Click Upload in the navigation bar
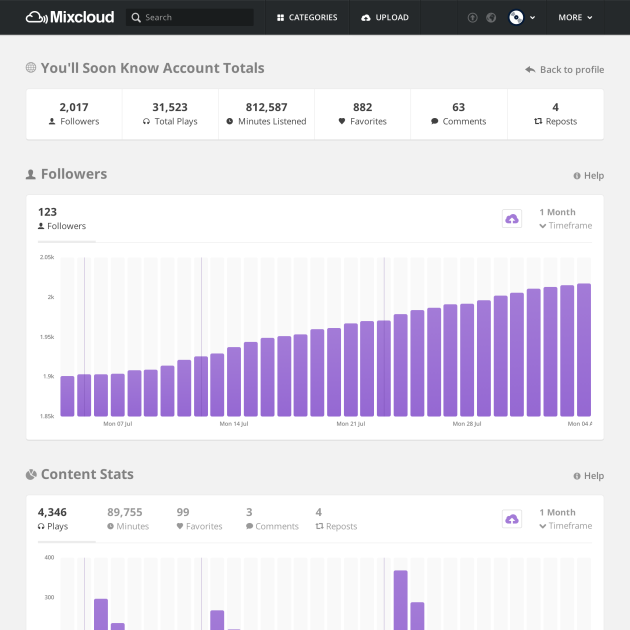 (385, 18)
